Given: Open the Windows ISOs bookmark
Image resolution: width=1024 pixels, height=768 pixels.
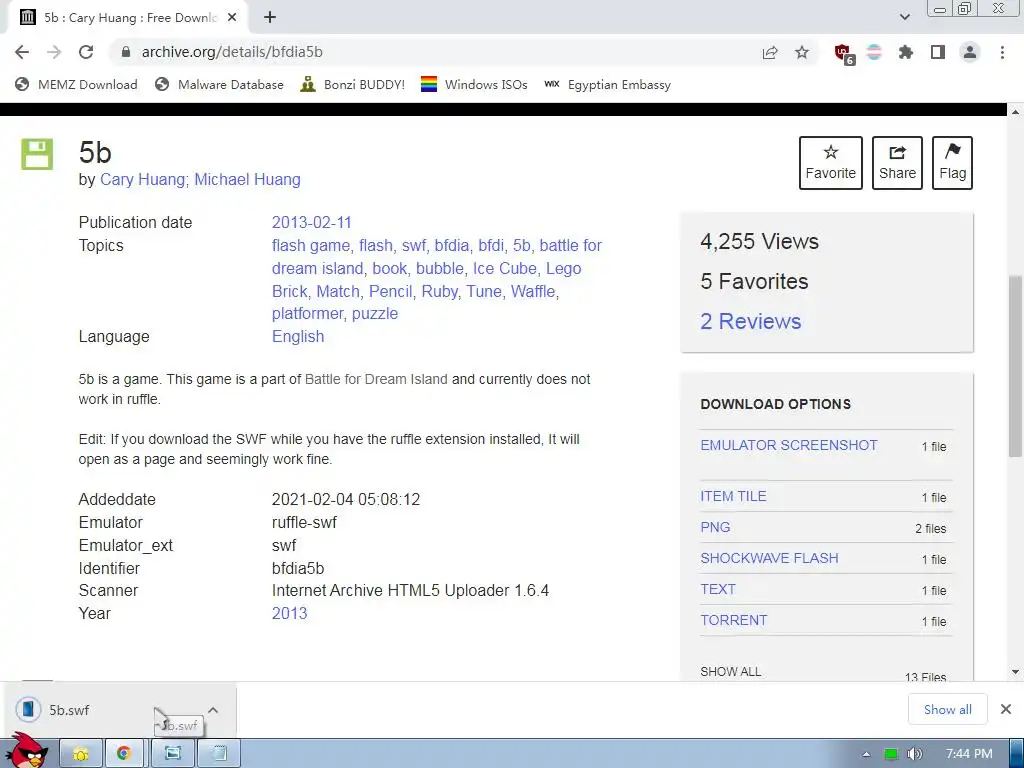Looking at the screenshot, I should [474, 84].
